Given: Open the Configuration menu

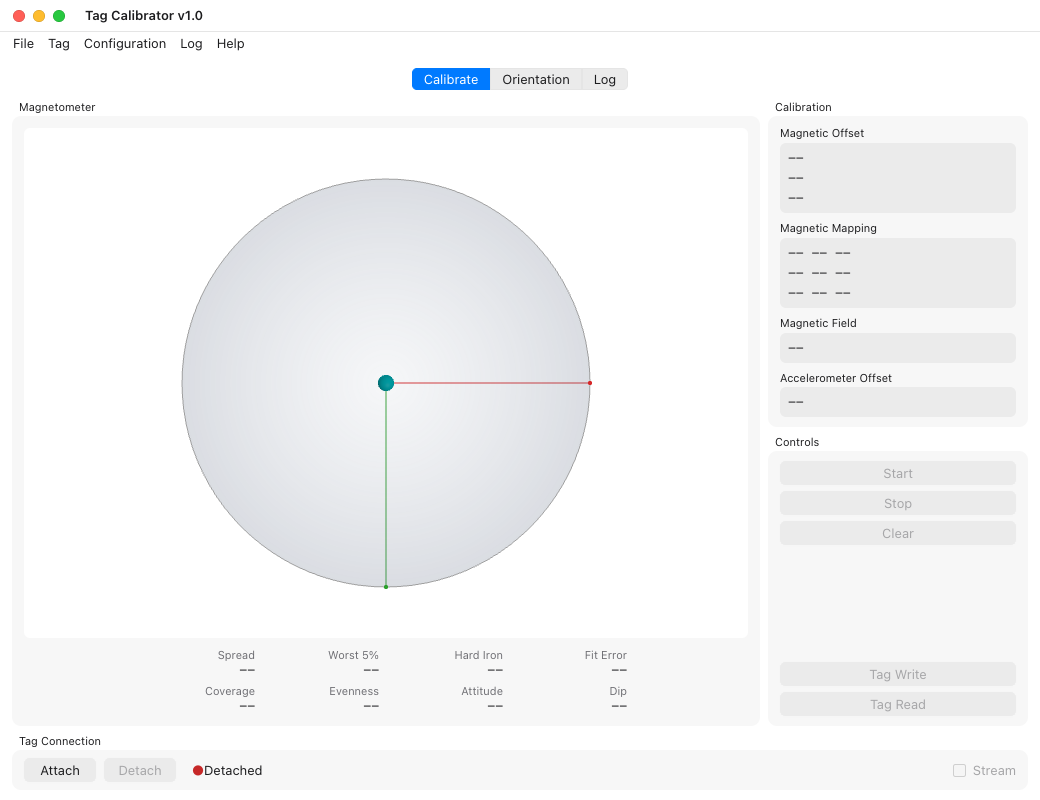Looking at the screenshot, I should [125, 44].
